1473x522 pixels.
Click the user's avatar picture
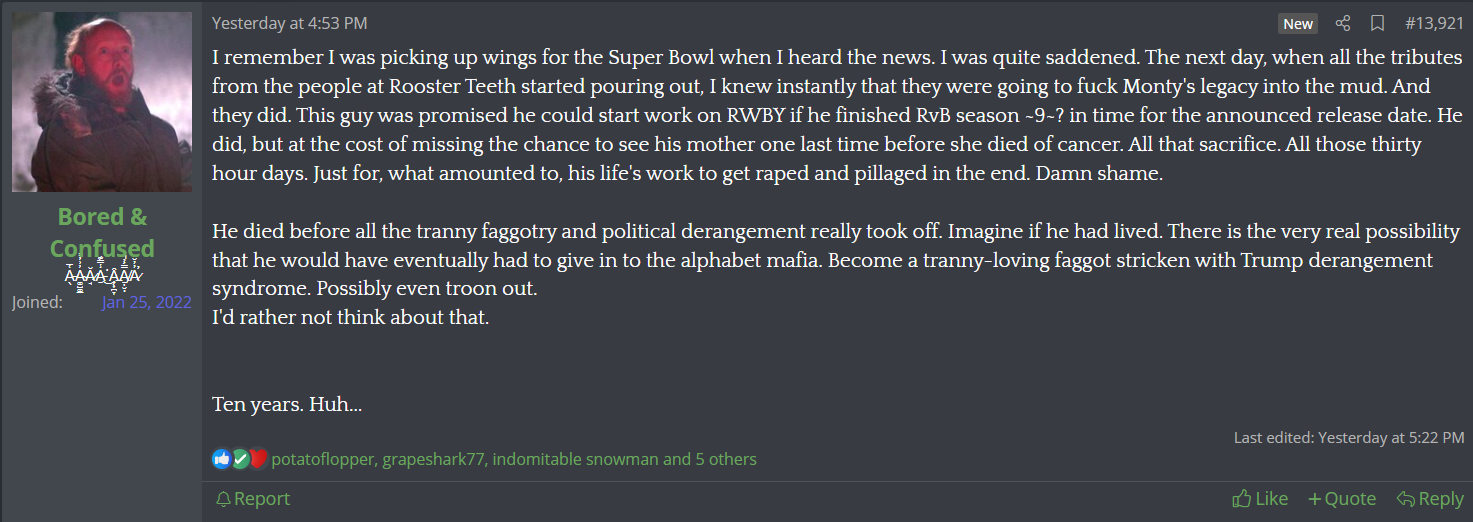(x=102, y=102)
